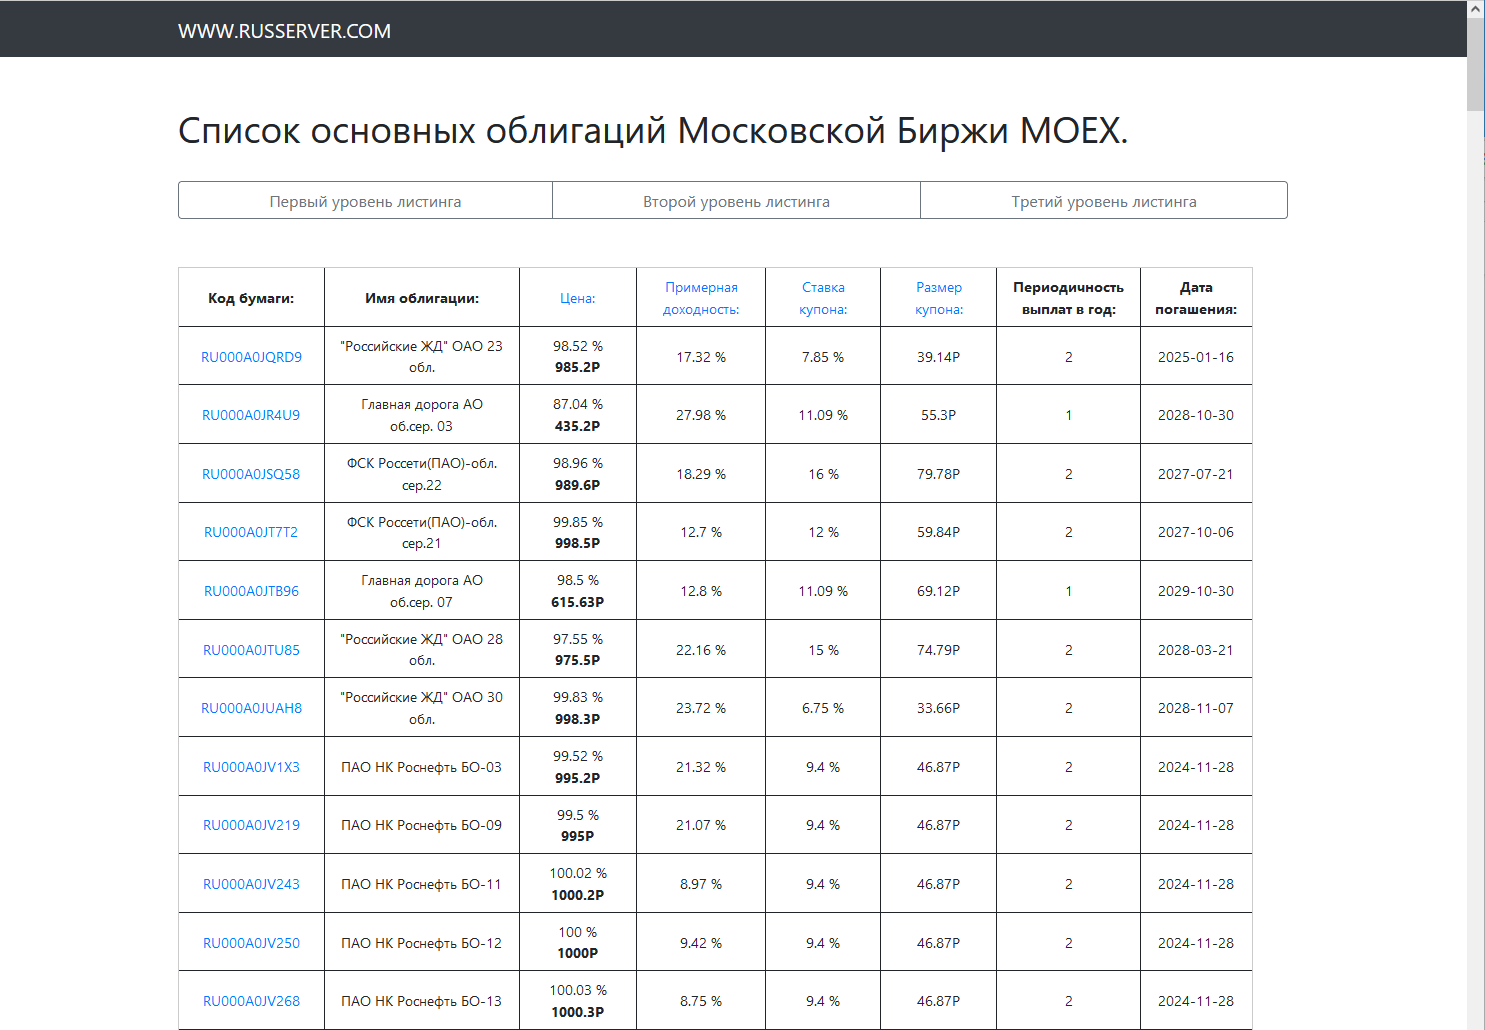The height and width of the screenshot is (1030, 1485).
Task: Open bond code RU000A0JTU85
Action: click(x=251, y=650)
